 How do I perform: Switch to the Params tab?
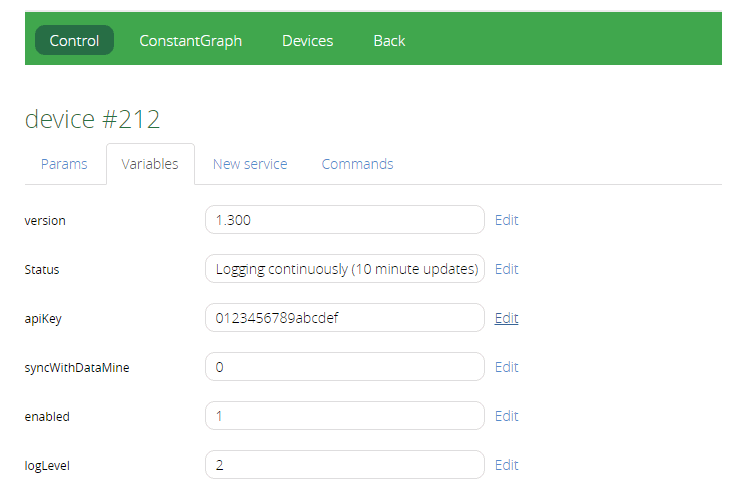coord(64,164)
